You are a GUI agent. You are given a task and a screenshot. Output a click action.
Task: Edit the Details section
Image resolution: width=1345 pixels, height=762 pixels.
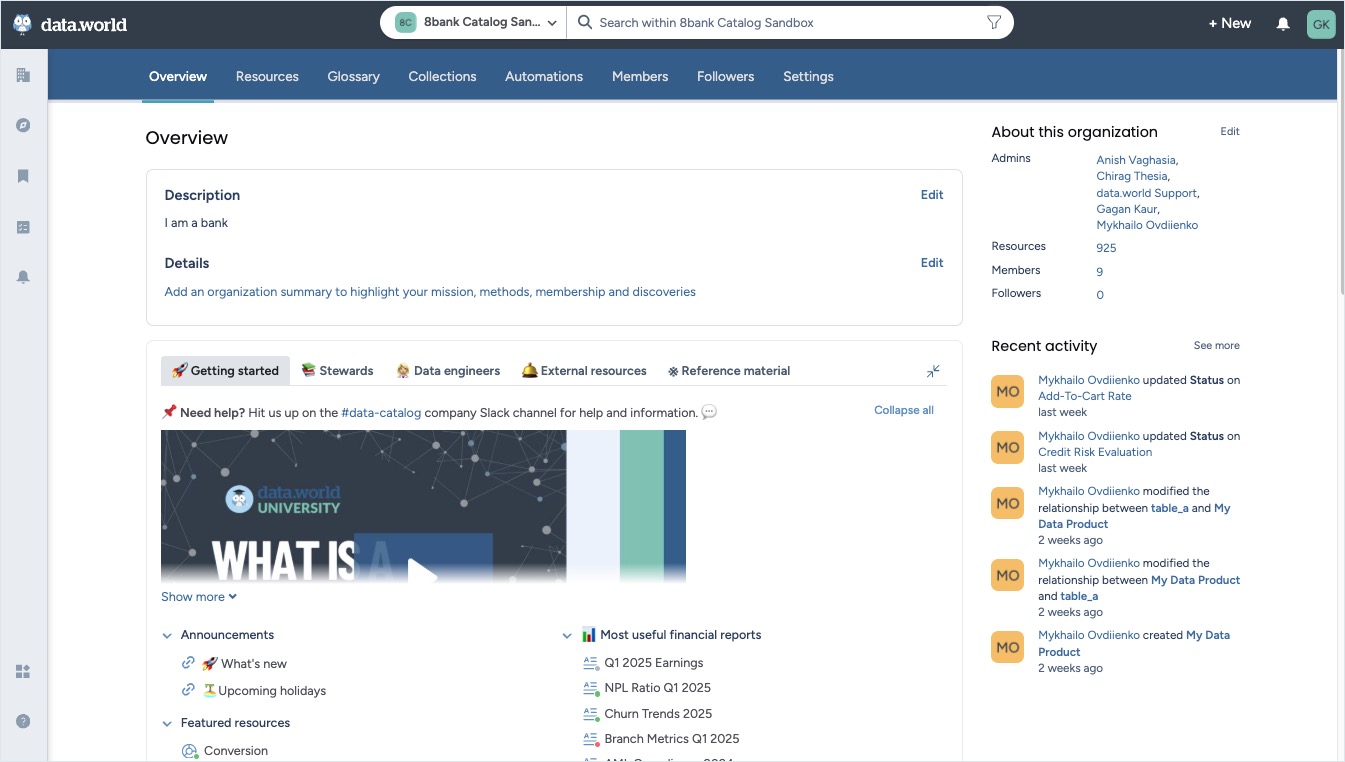click(x=932, y=263)
